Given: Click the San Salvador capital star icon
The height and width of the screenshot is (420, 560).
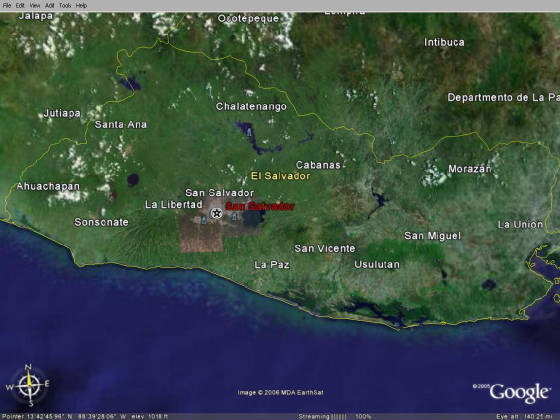Looking at the screenshot, I should click(x=216, y=214).
